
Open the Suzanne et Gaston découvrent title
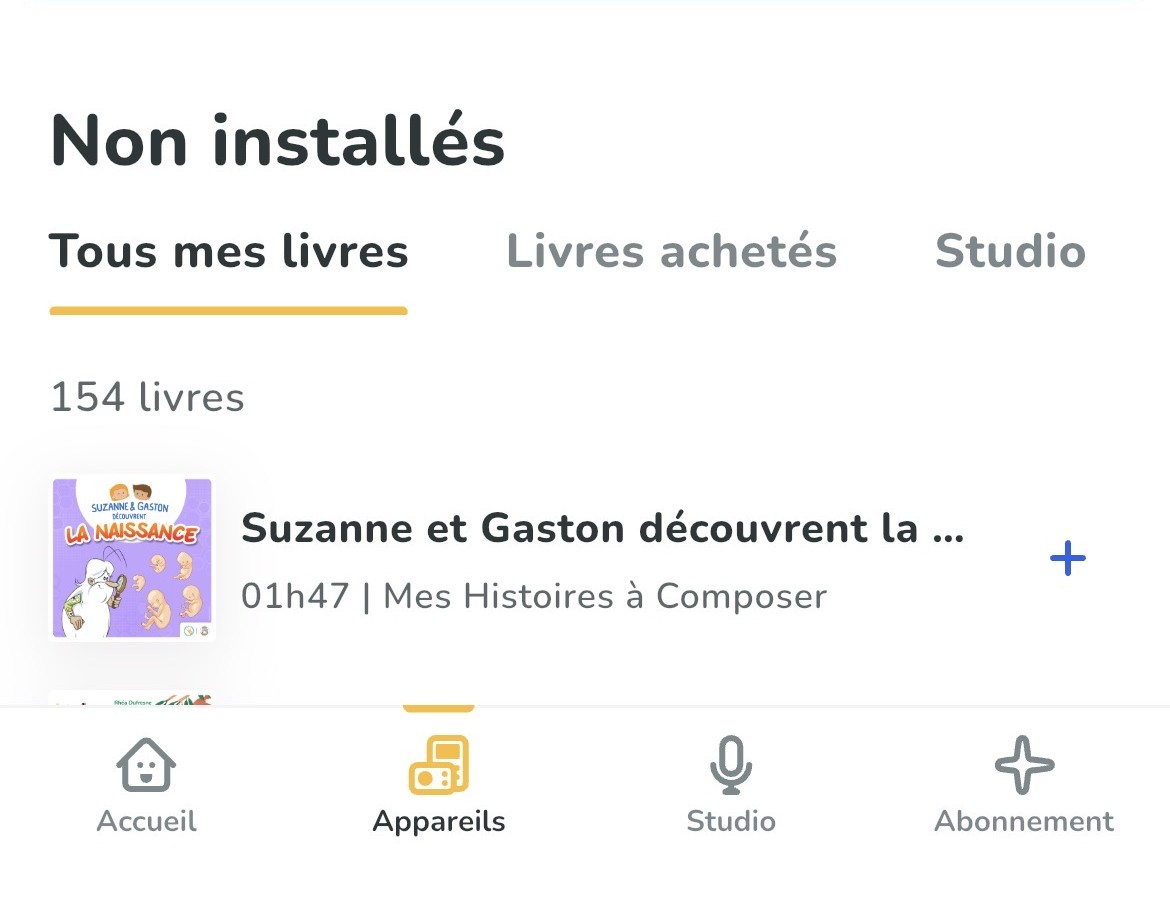point(603,529)
